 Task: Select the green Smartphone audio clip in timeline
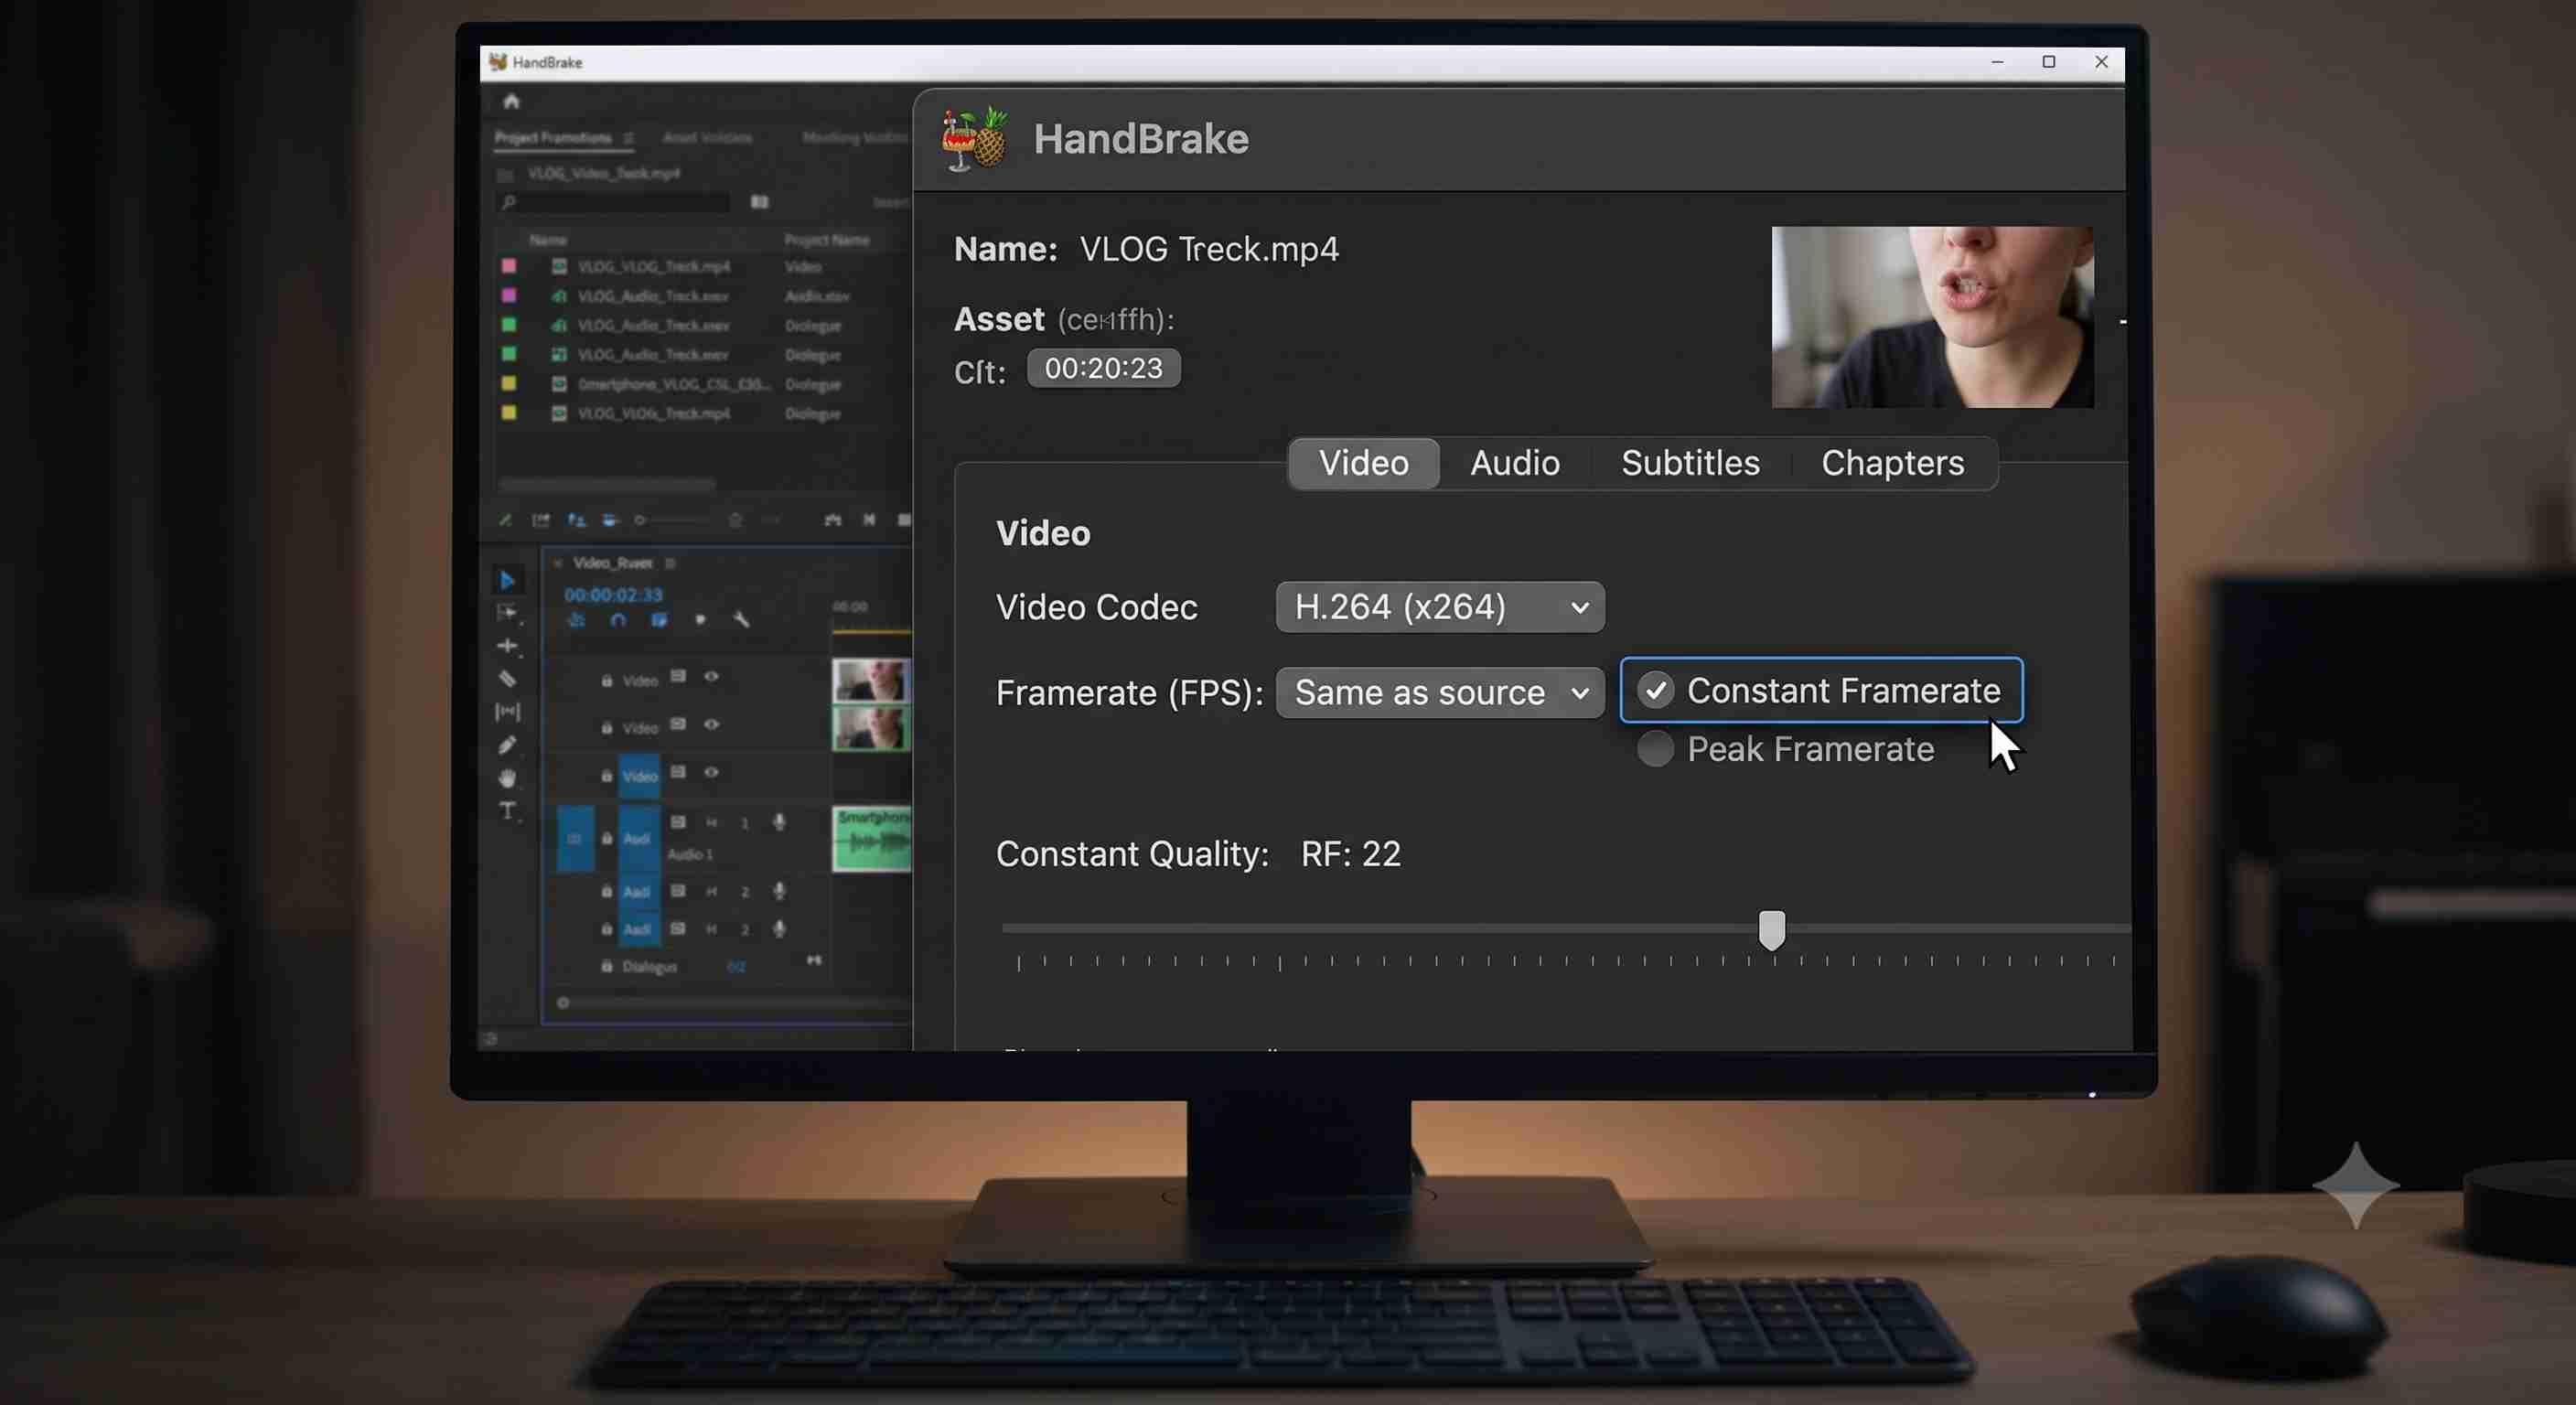[872, 839]
